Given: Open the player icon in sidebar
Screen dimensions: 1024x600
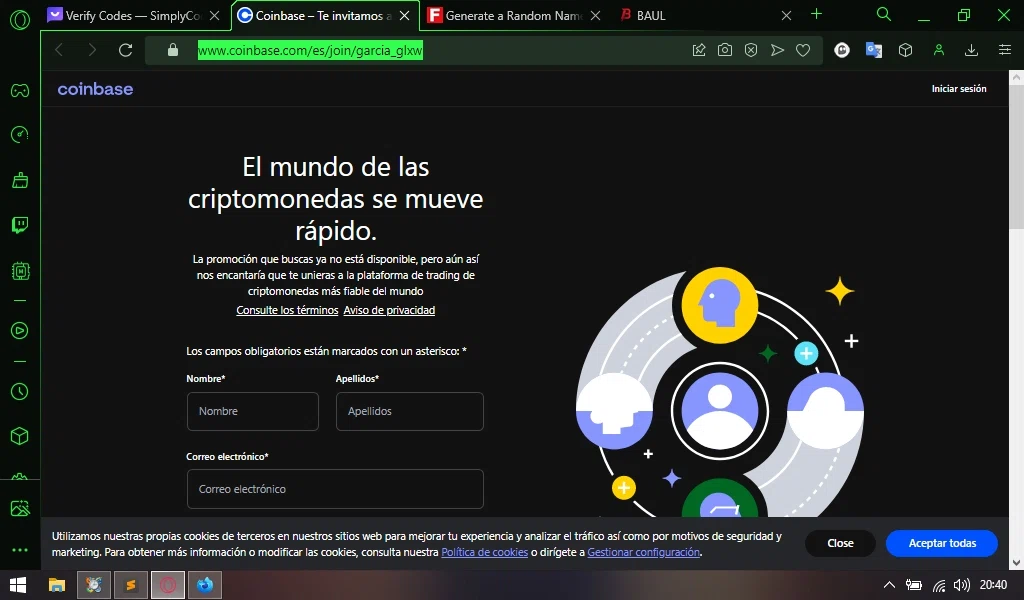Looking at the screenshot, I should point(20,330).
